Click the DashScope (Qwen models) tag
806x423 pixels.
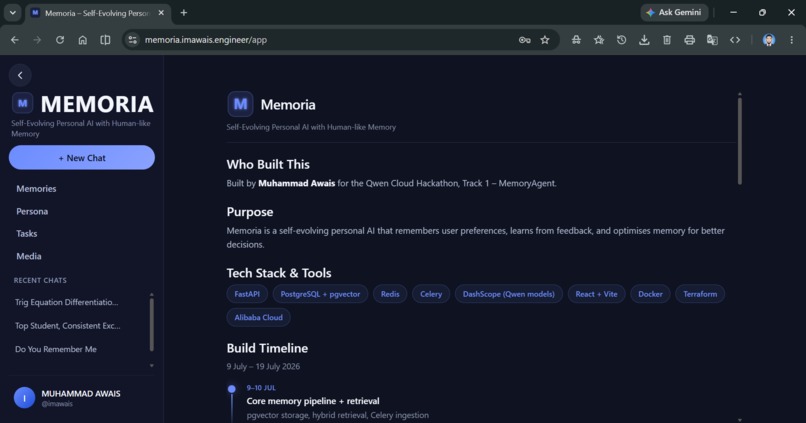point(508,294)
